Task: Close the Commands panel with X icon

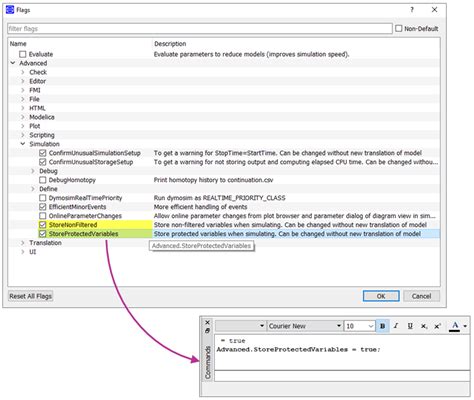Action: 207,322
